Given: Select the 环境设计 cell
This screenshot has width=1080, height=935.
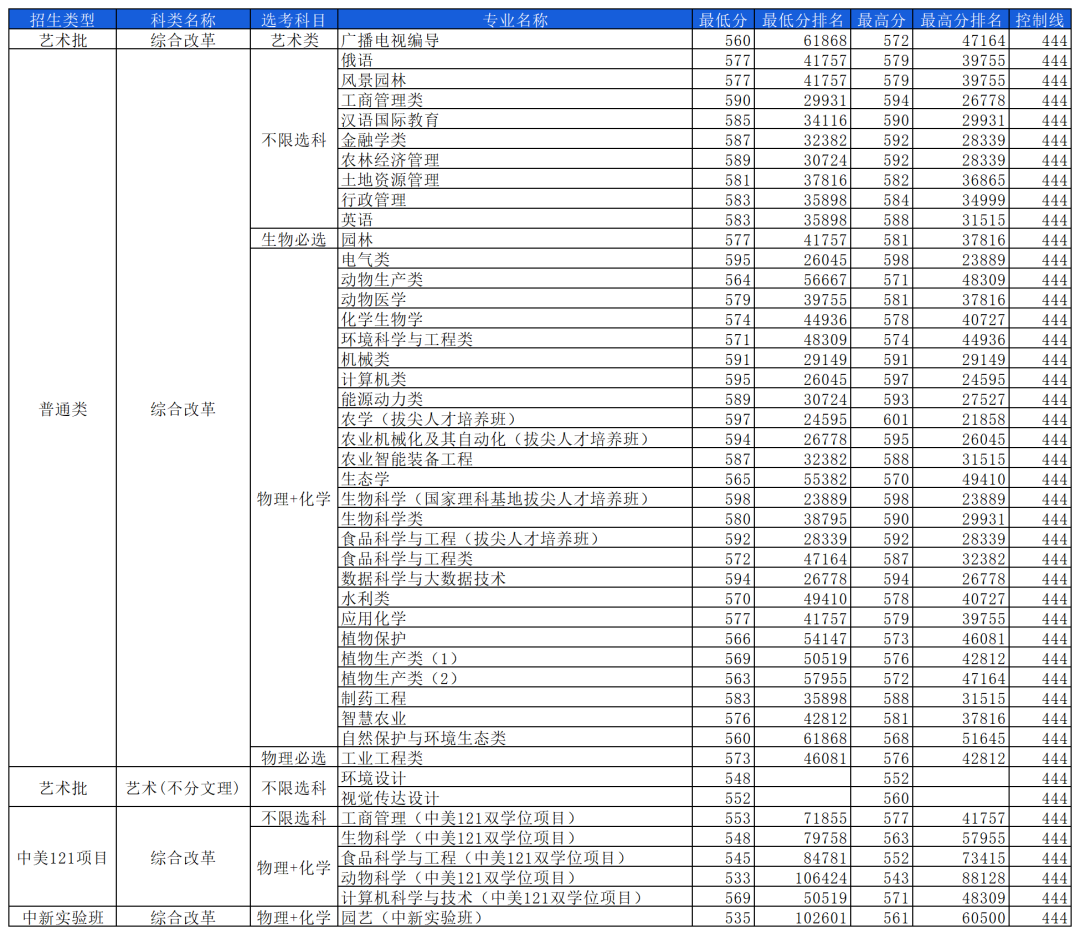Looking at the screenshot, I should [515, 779].
